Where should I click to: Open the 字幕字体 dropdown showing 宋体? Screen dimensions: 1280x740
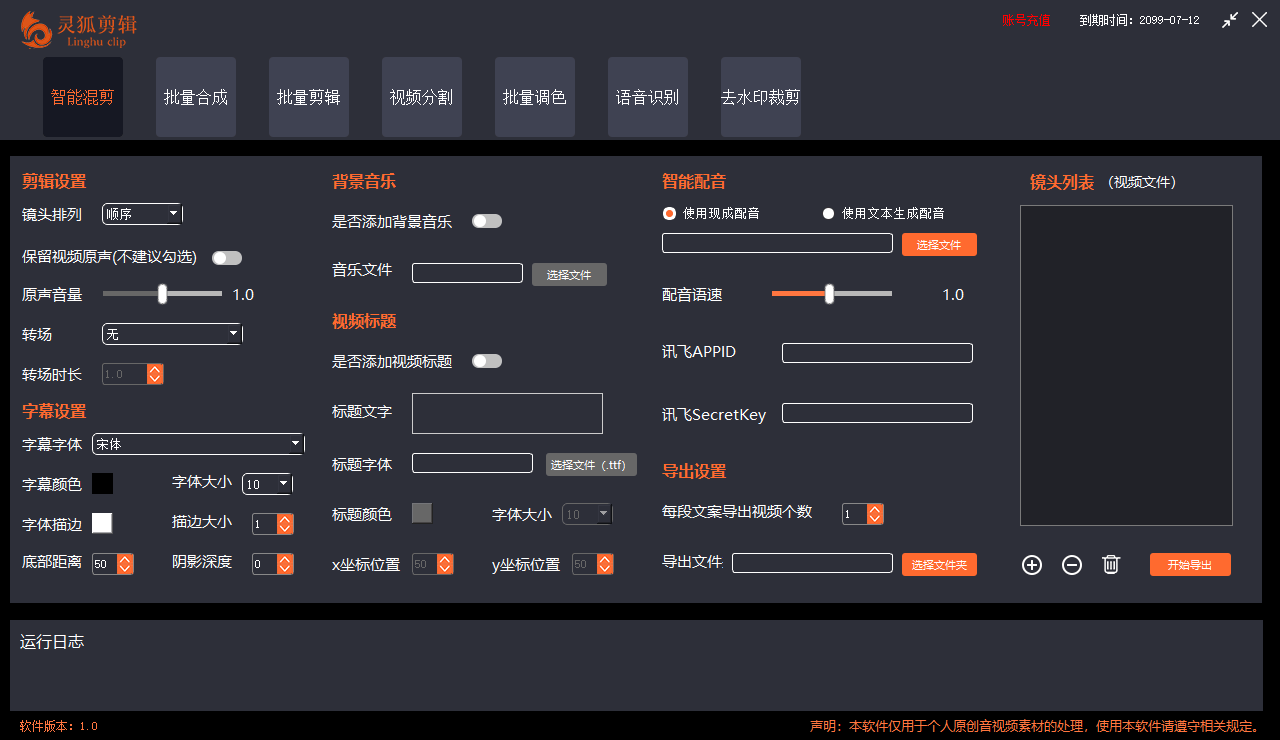(x=197, y=443)
